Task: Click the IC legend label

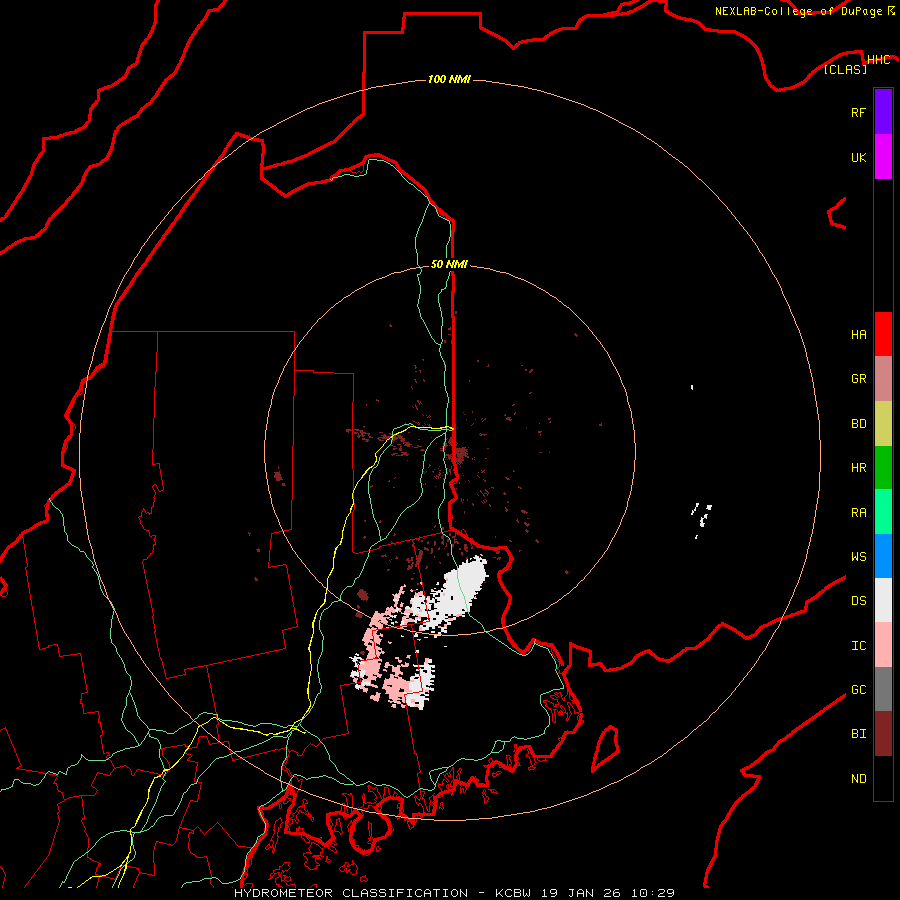Action: [858, 646]
